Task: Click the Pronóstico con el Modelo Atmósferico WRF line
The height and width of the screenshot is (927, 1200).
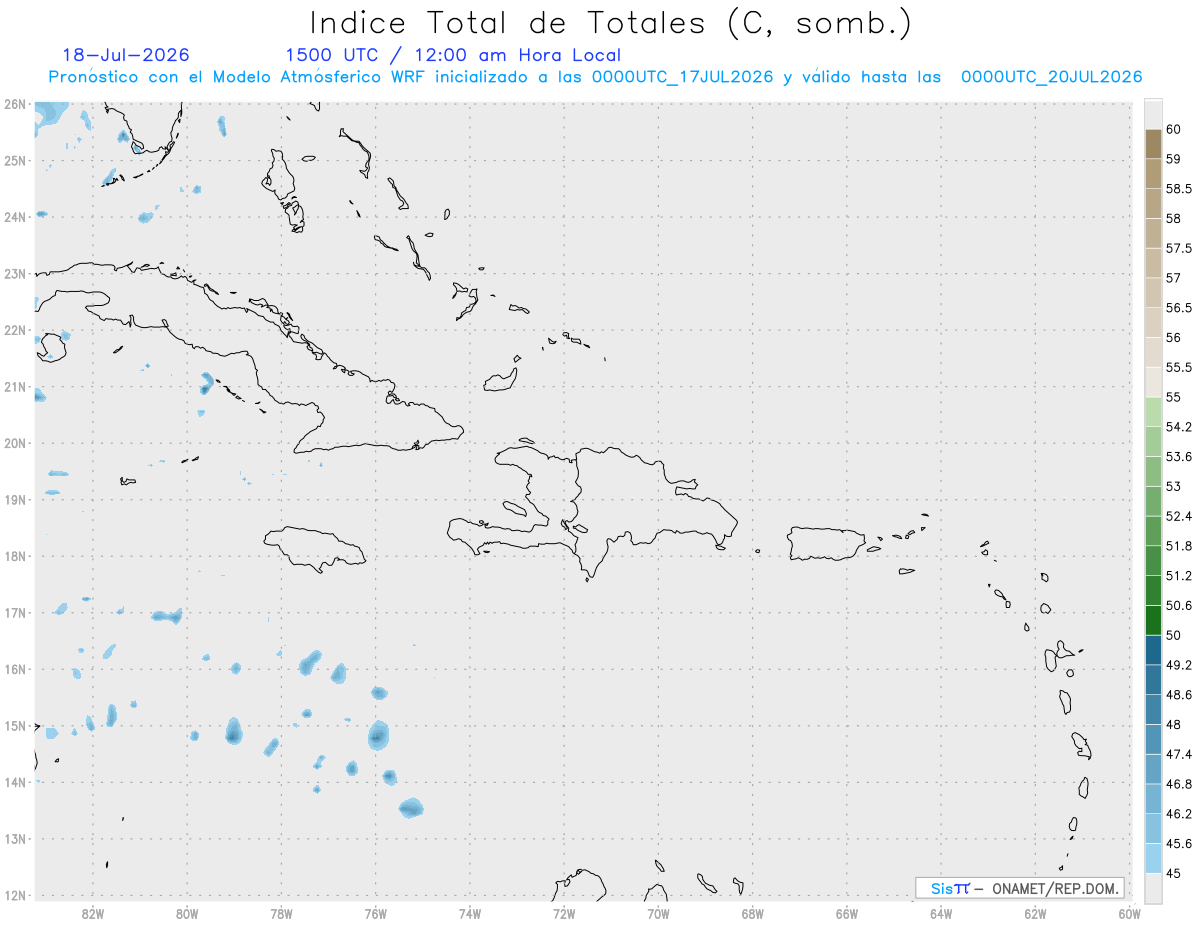Action: click(x=595, y=77)
